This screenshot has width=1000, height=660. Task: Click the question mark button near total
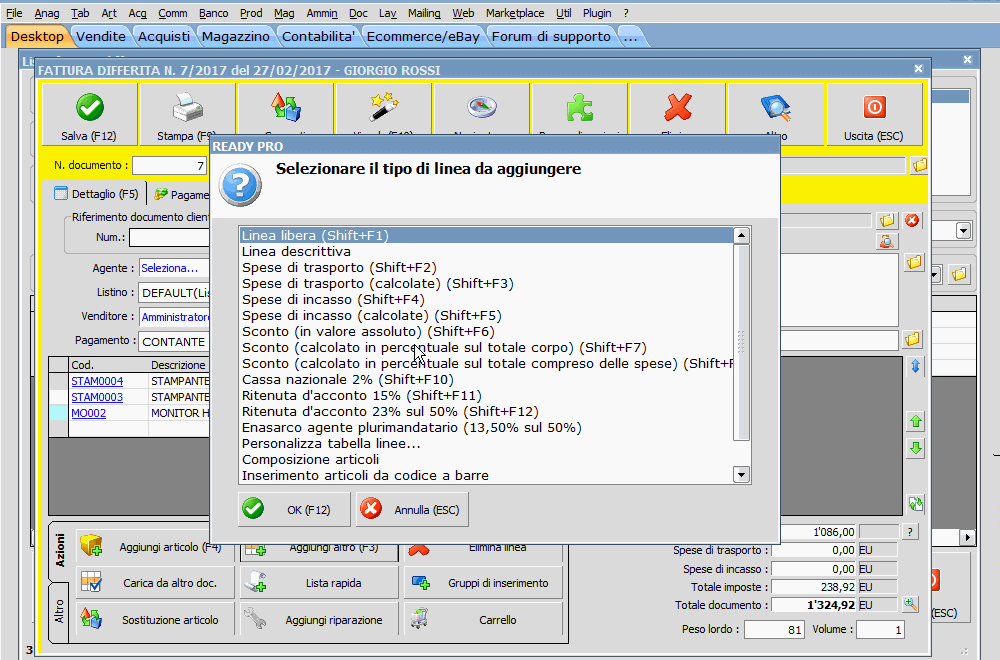(x=910, y=532)
